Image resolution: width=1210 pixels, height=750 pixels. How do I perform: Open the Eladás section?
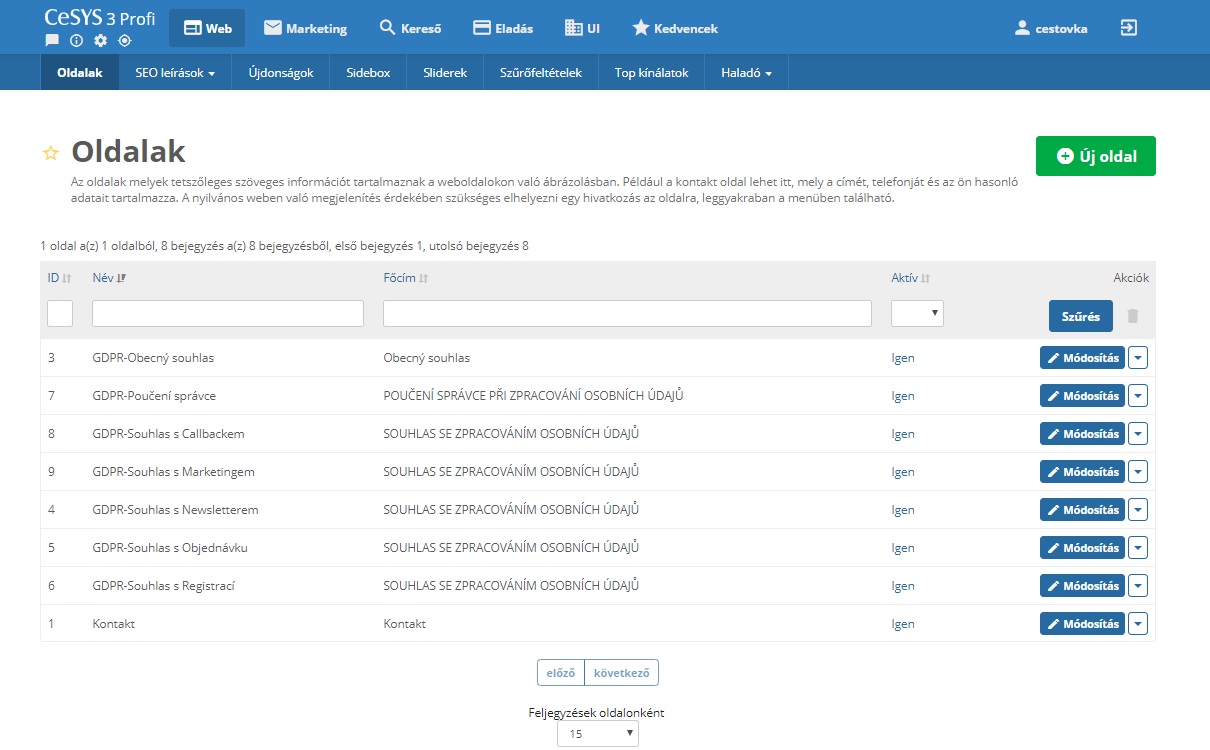(x=503, y=28)
